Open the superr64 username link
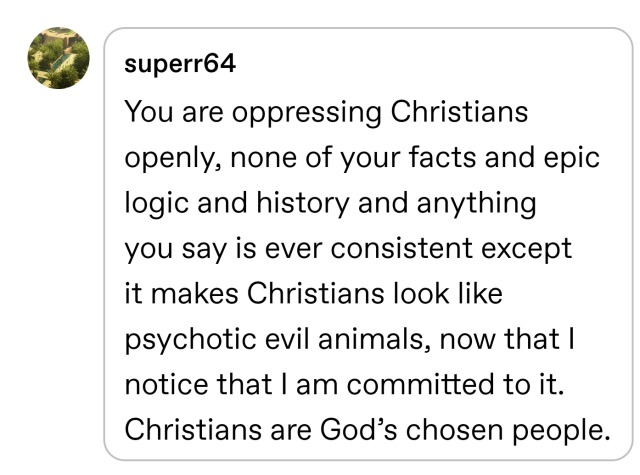 click(180, 64)
